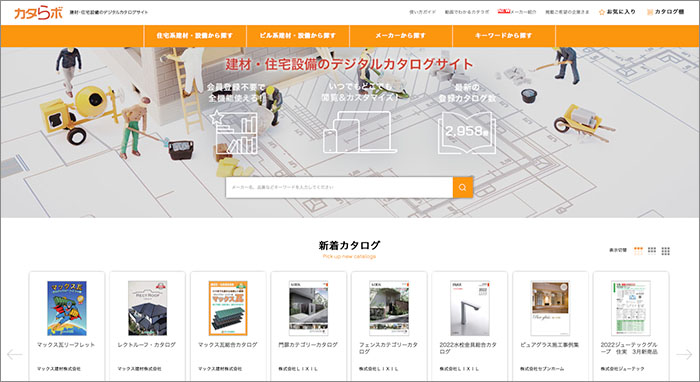
Task: Open the キーワードから探す menu item
Action: (504, 36)
